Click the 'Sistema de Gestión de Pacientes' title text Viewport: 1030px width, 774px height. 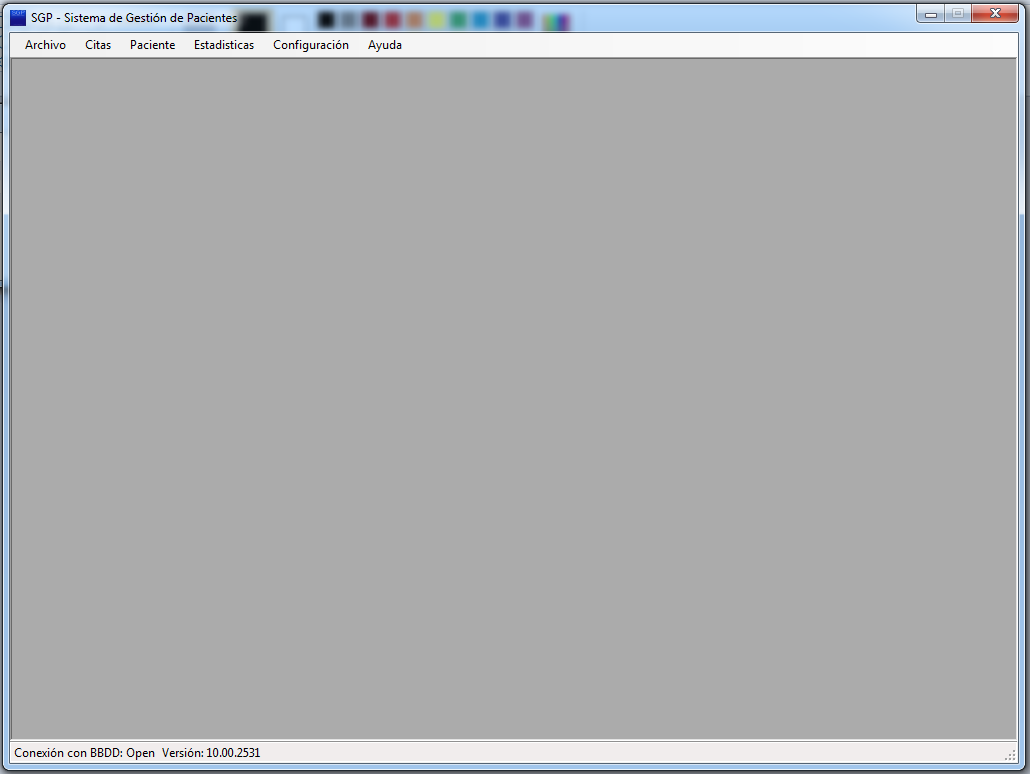(150, 18)
